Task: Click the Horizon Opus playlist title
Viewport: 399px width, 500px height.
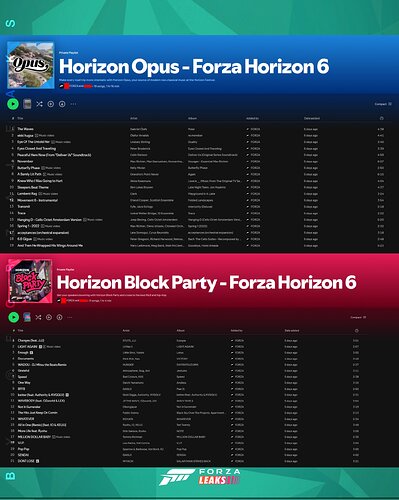Action: [194, 66]
